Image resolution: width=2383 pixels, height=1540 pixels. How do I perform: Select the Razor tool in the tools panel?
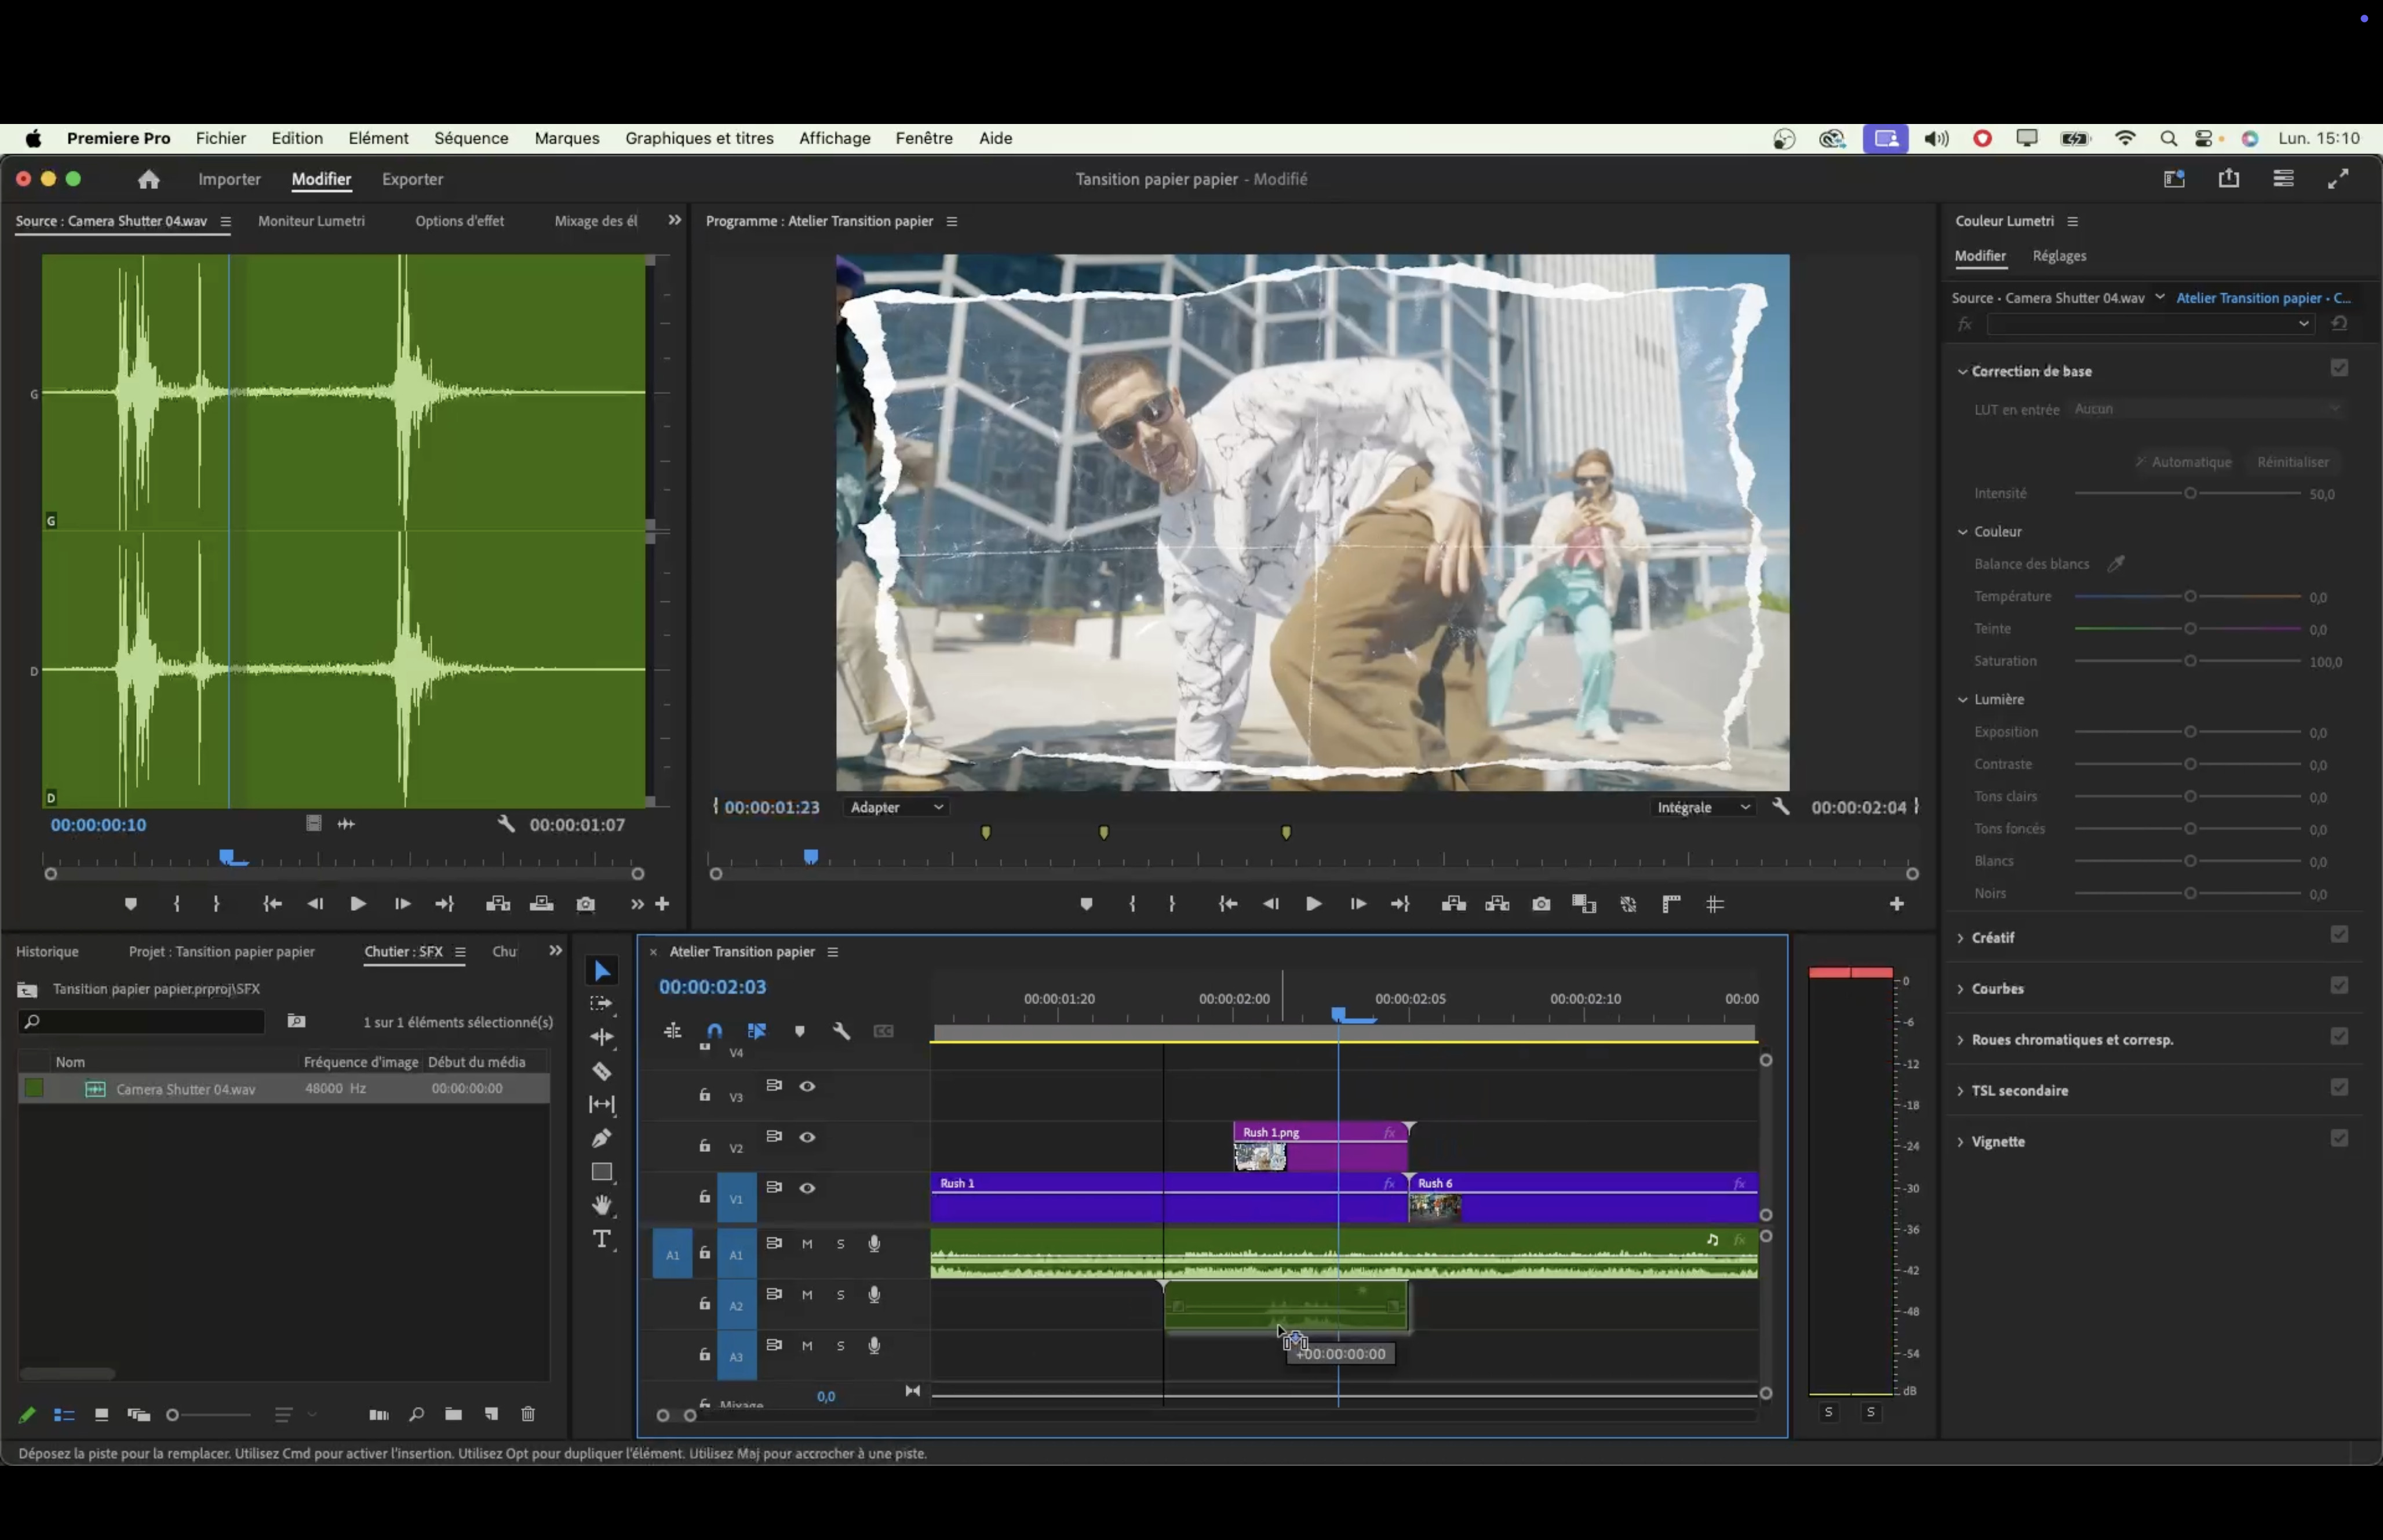601,1071
